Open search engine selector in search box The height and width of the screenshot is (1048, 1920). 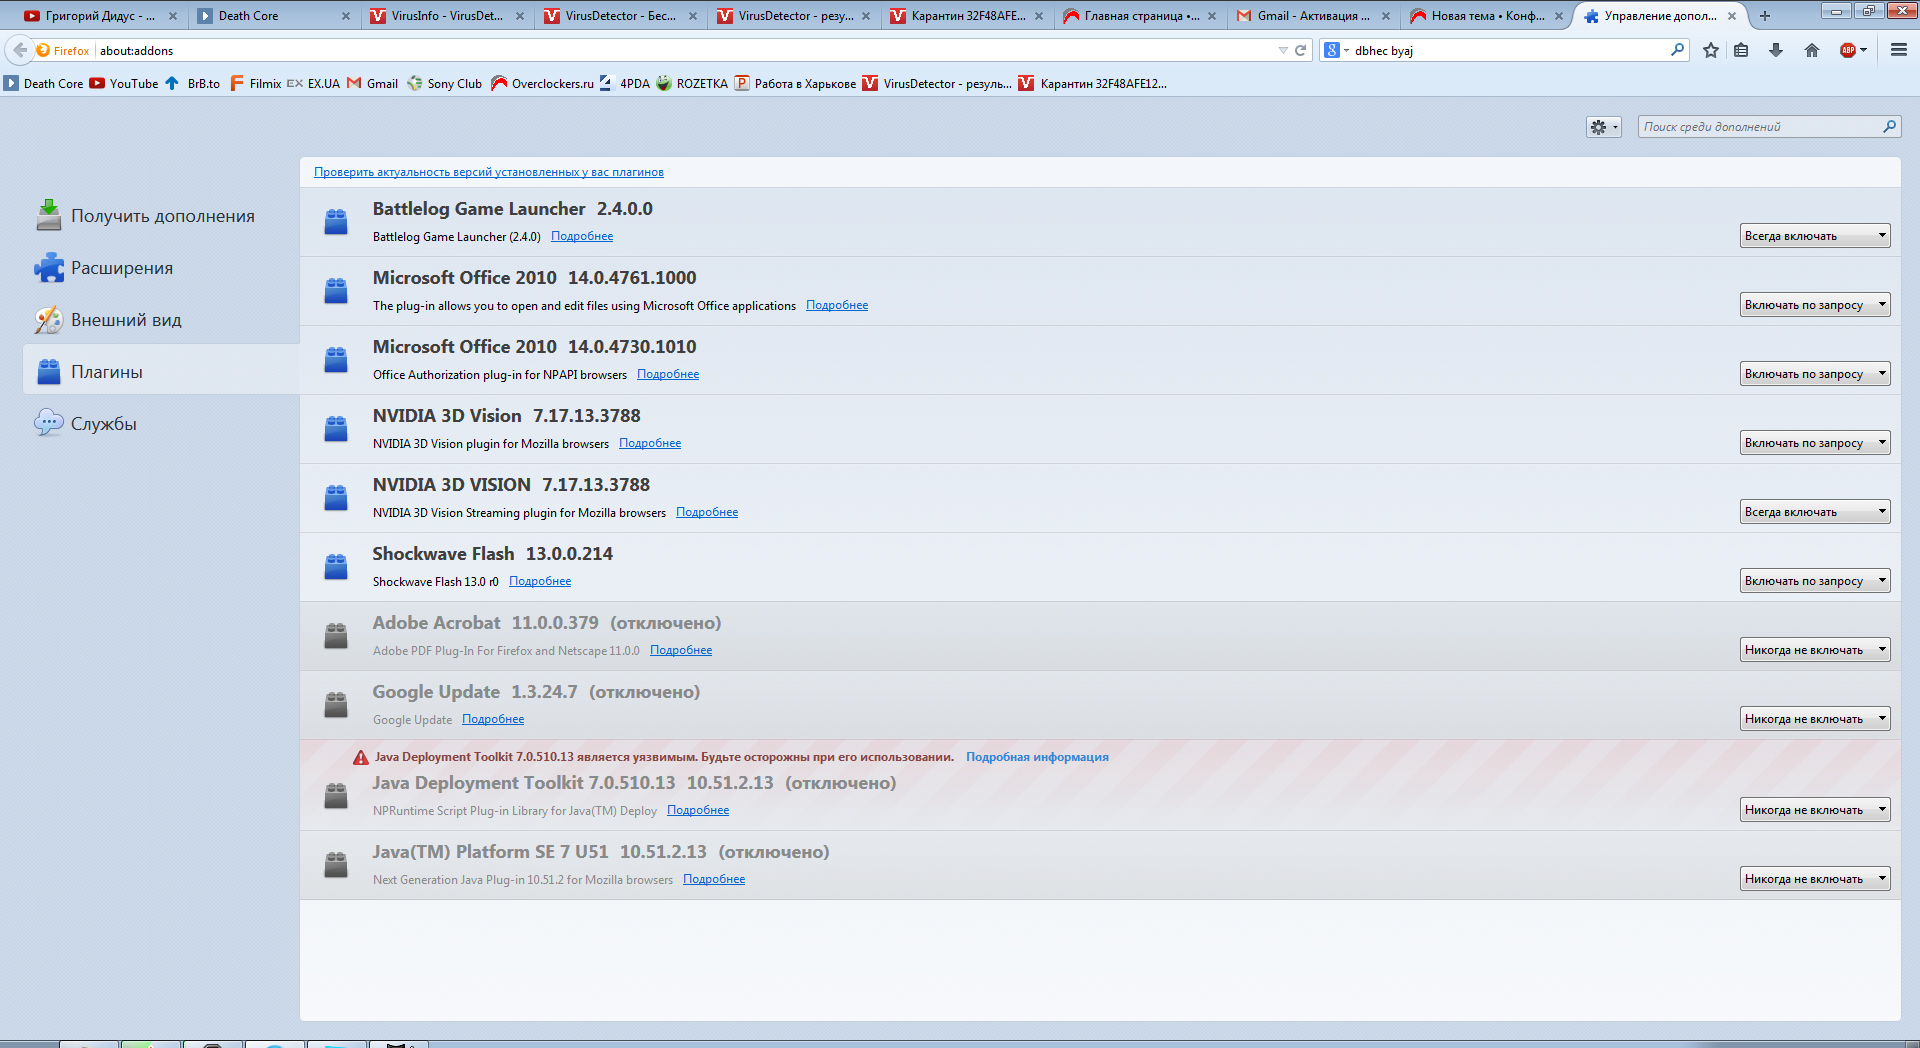point(1336,51)
